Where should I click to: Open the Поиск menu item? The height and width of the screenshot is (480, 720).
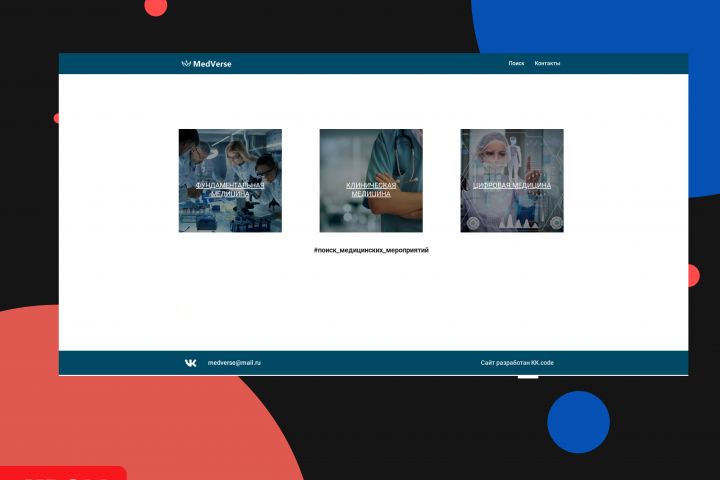tap(516, 63)
